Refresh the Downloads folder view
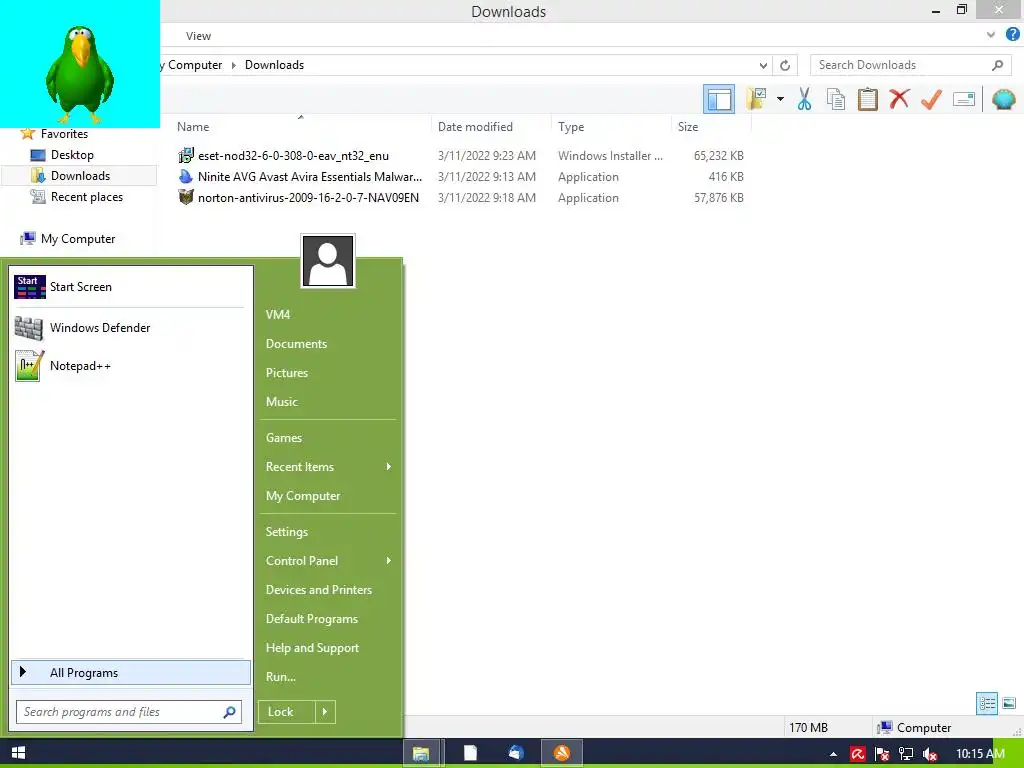Viewport: 1024px width, 768px height. click(785, 65)
